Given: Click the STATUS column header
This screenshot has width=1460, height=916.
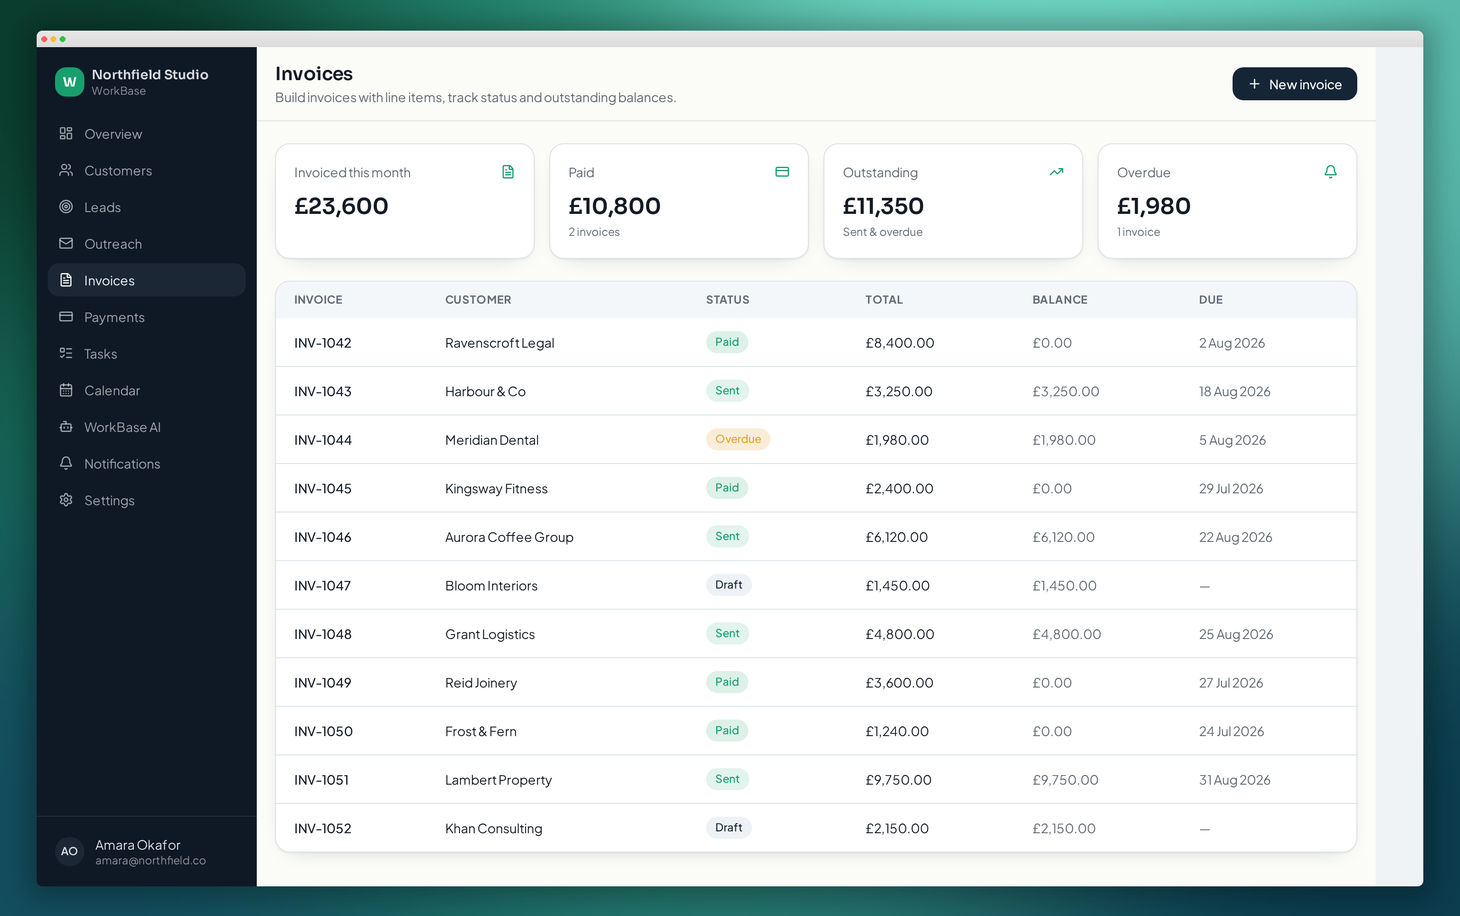Looking at the screenshot, I should click(x=727, y=300).
